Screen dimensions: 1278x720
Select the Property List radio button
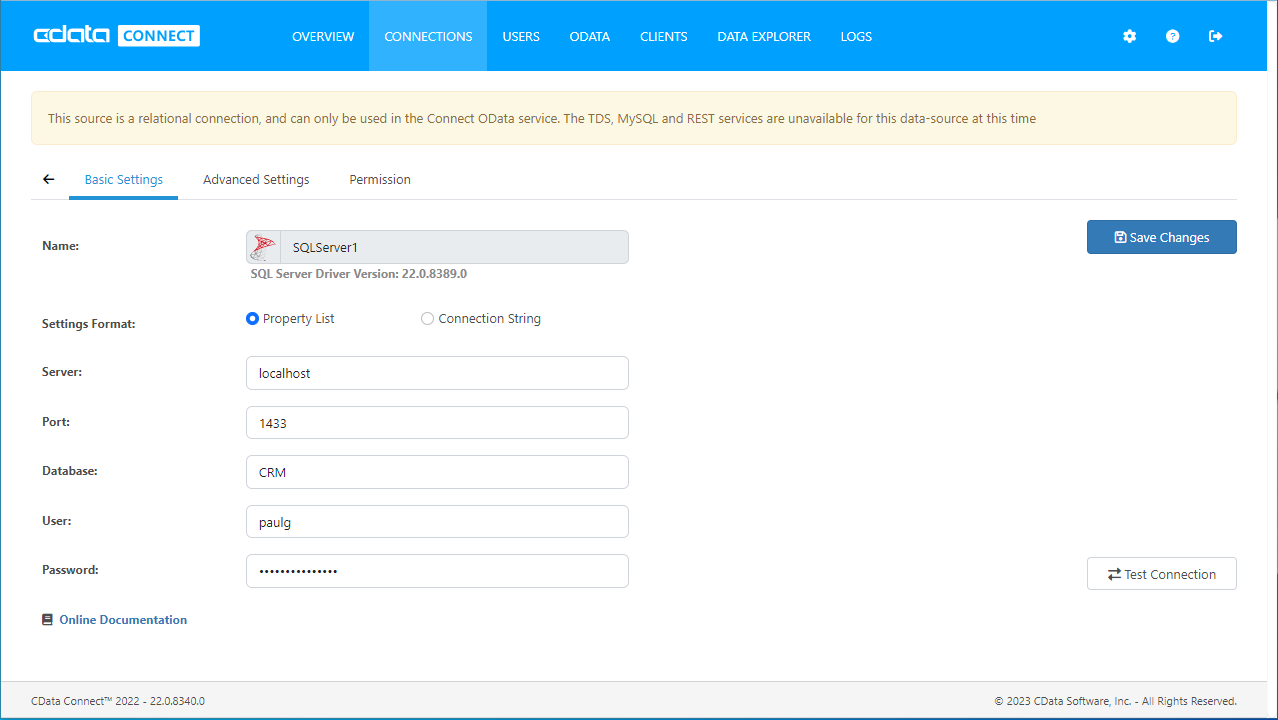coord(252,319)
